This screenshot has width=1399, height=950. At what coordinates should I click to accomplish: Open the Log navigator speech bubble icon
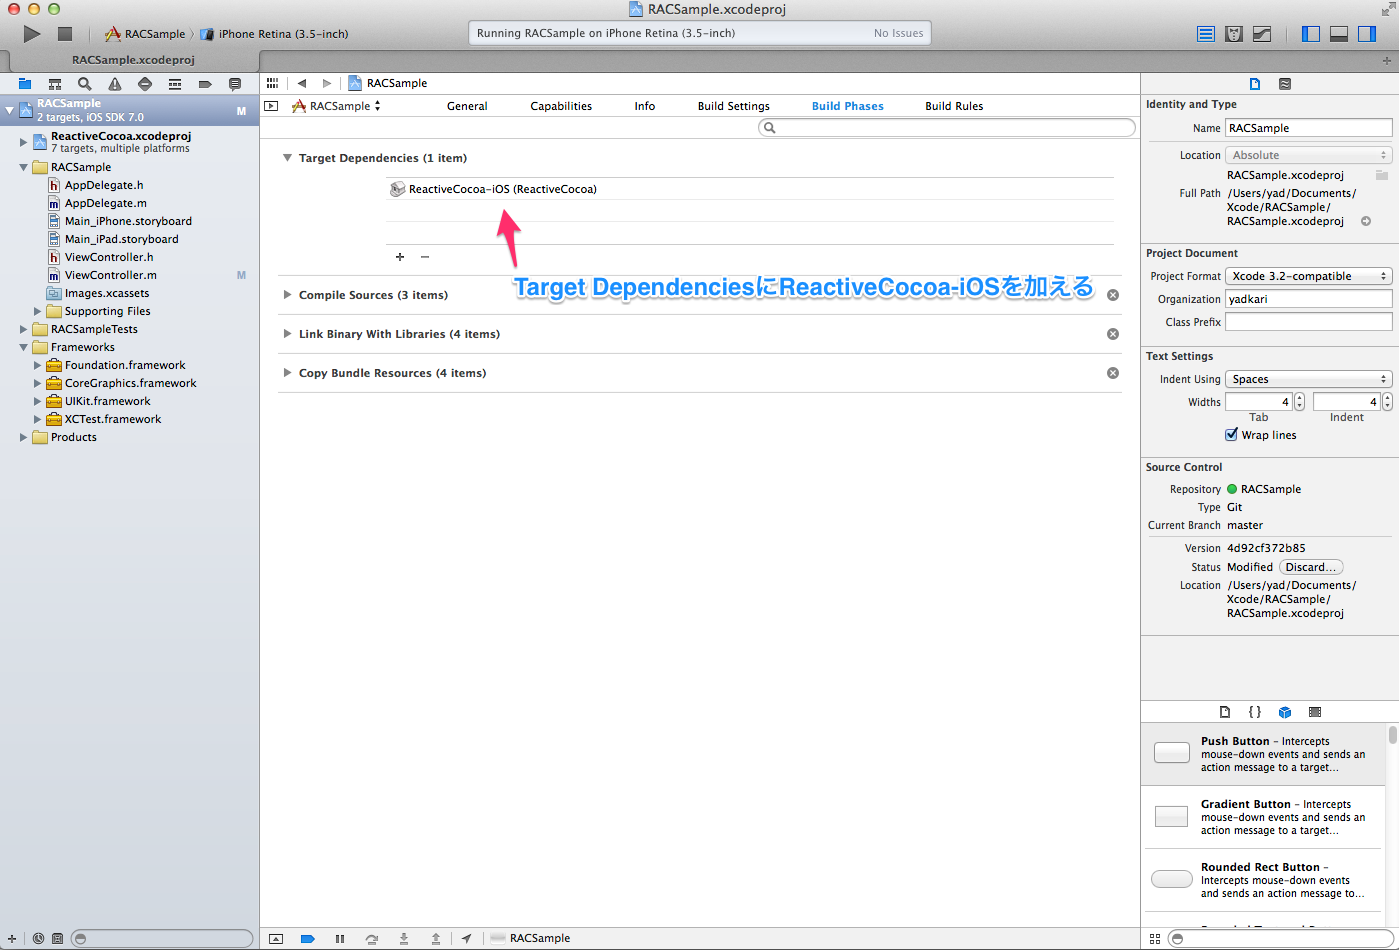tap(235, 84)
